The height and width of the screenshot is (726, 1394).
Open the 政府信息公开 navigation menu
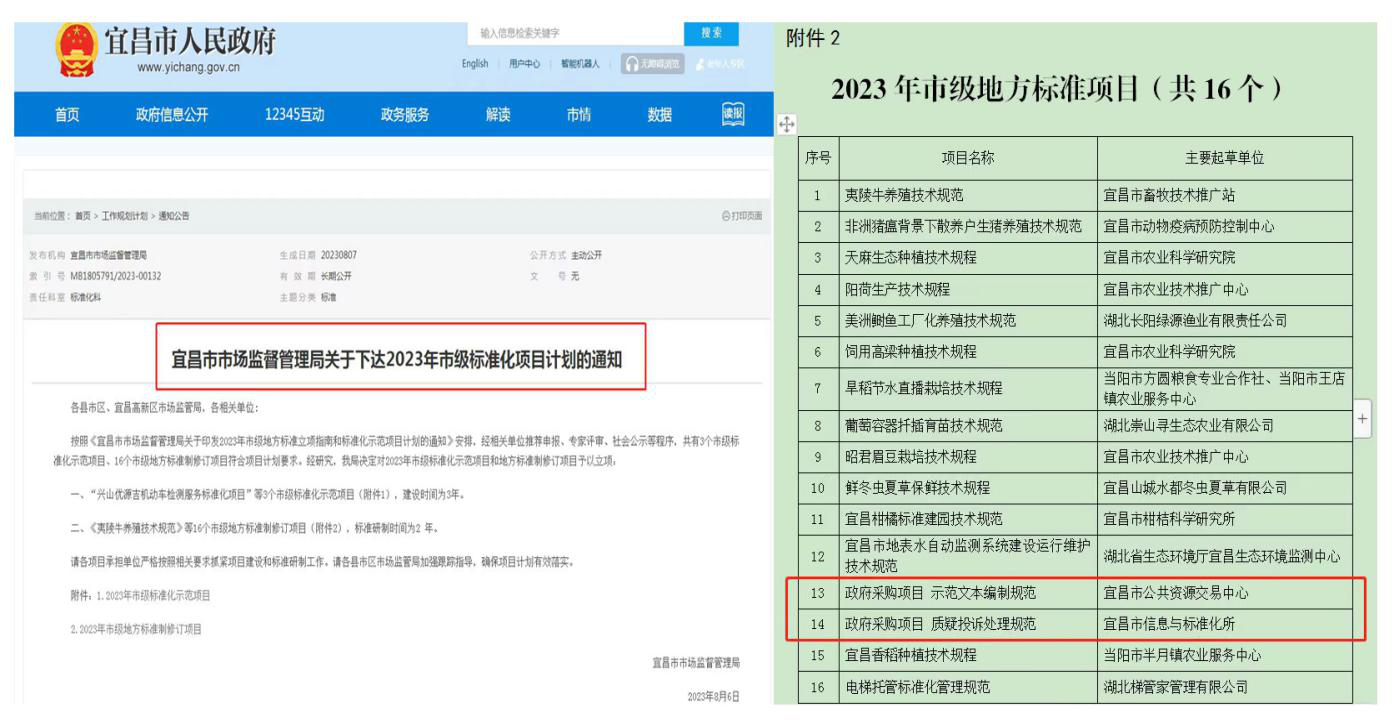click(172, 115)
